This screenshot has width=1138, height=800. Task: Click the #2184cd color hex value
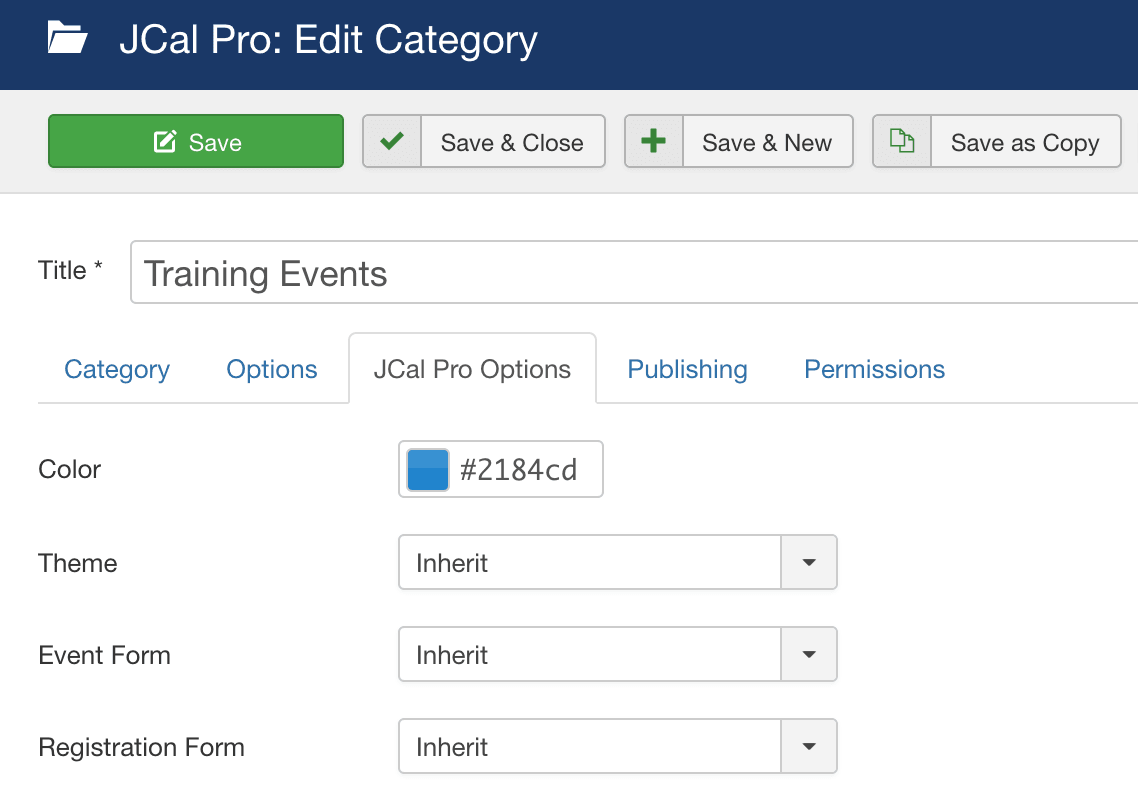tap(519, 470)
